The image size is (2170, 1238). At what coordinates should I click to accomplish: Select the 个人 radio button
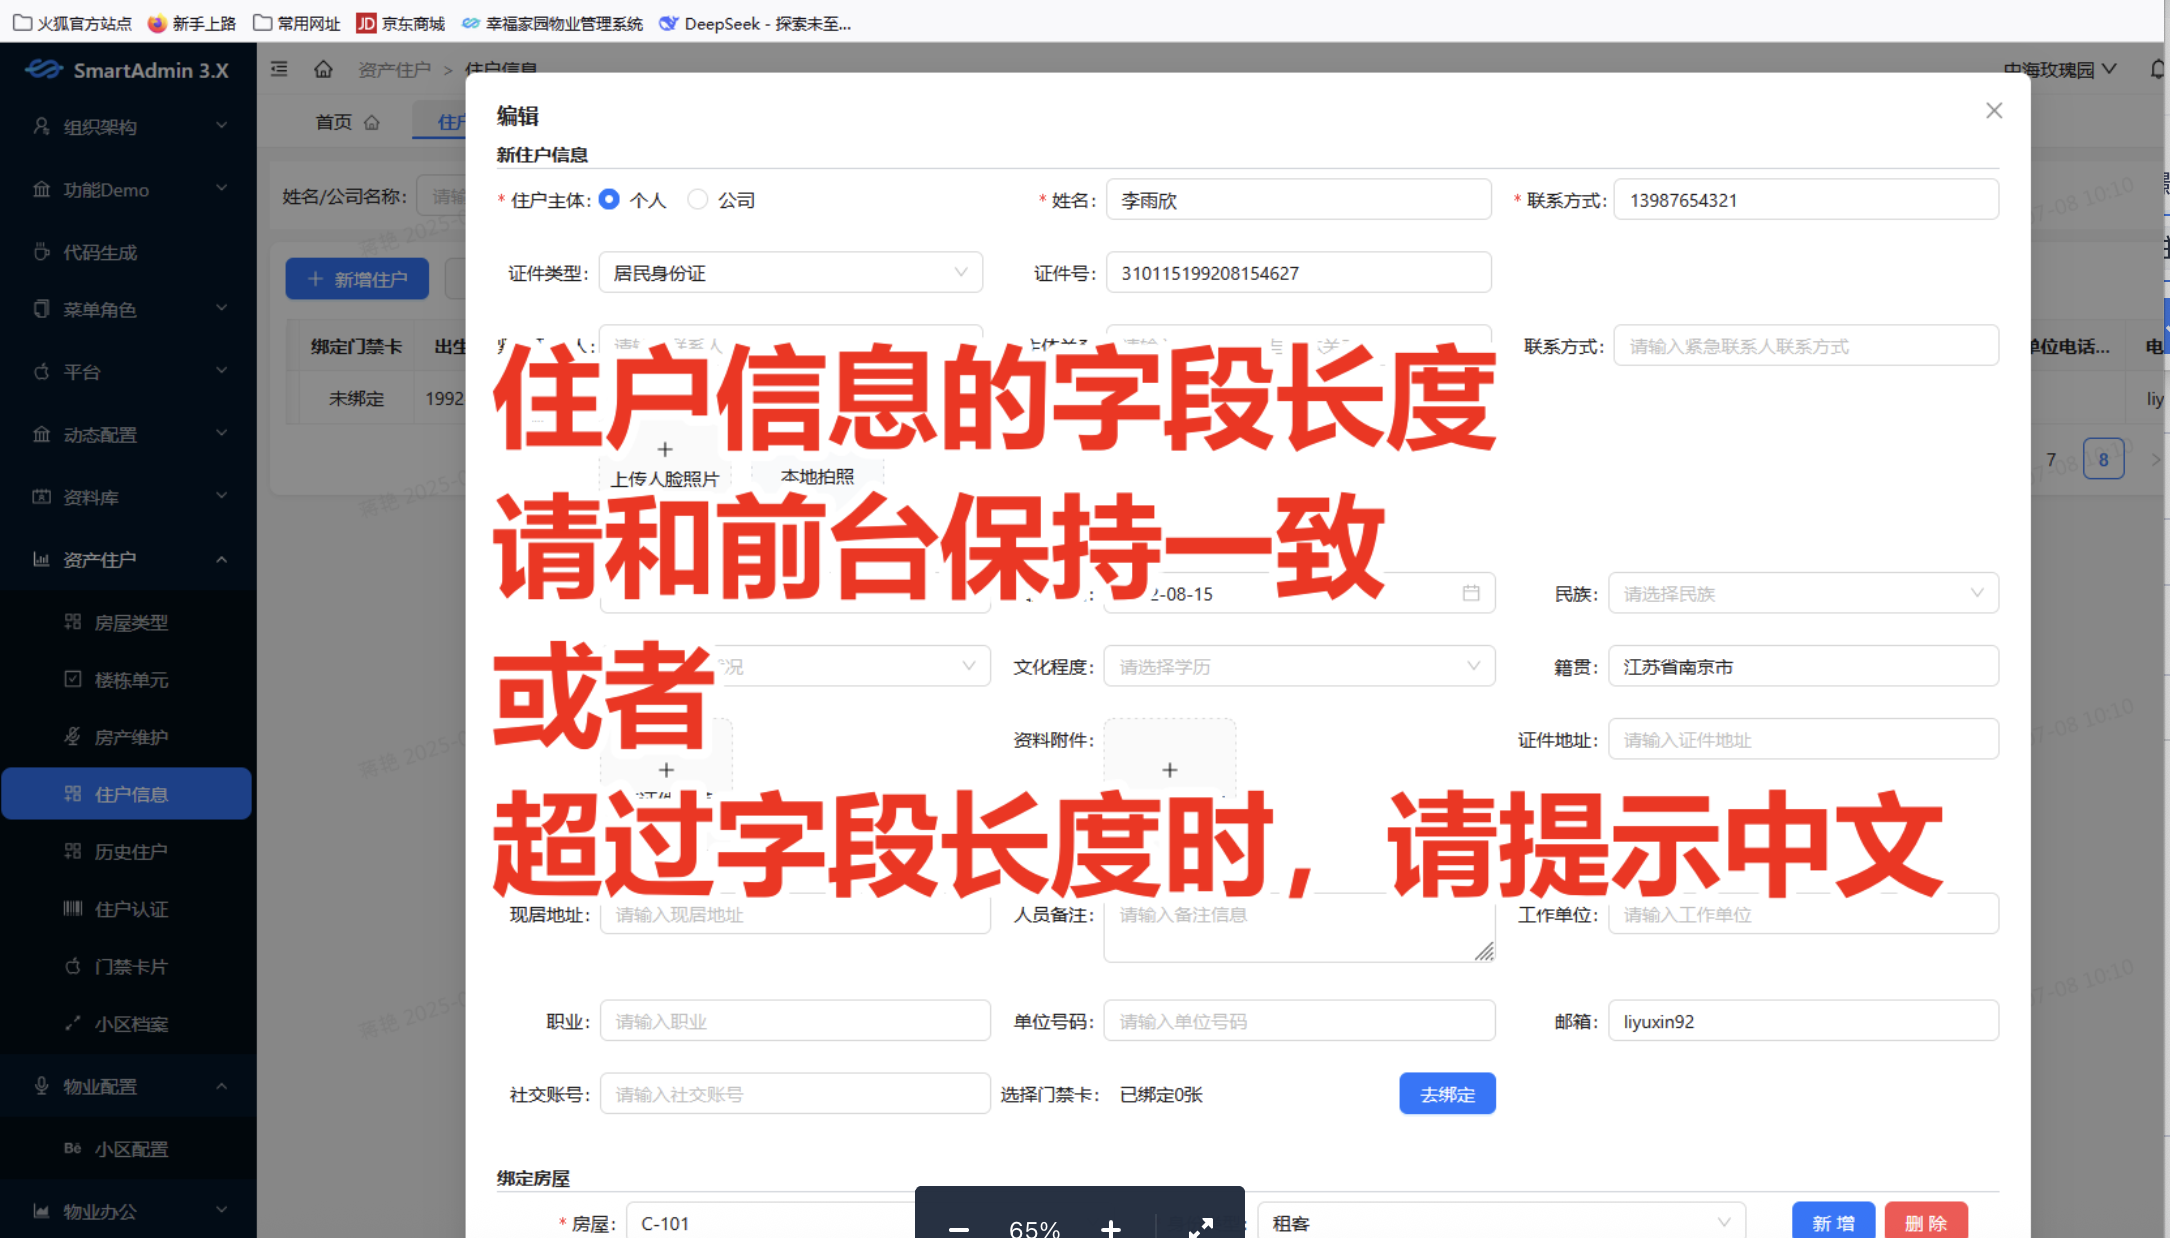pos(609,200)
